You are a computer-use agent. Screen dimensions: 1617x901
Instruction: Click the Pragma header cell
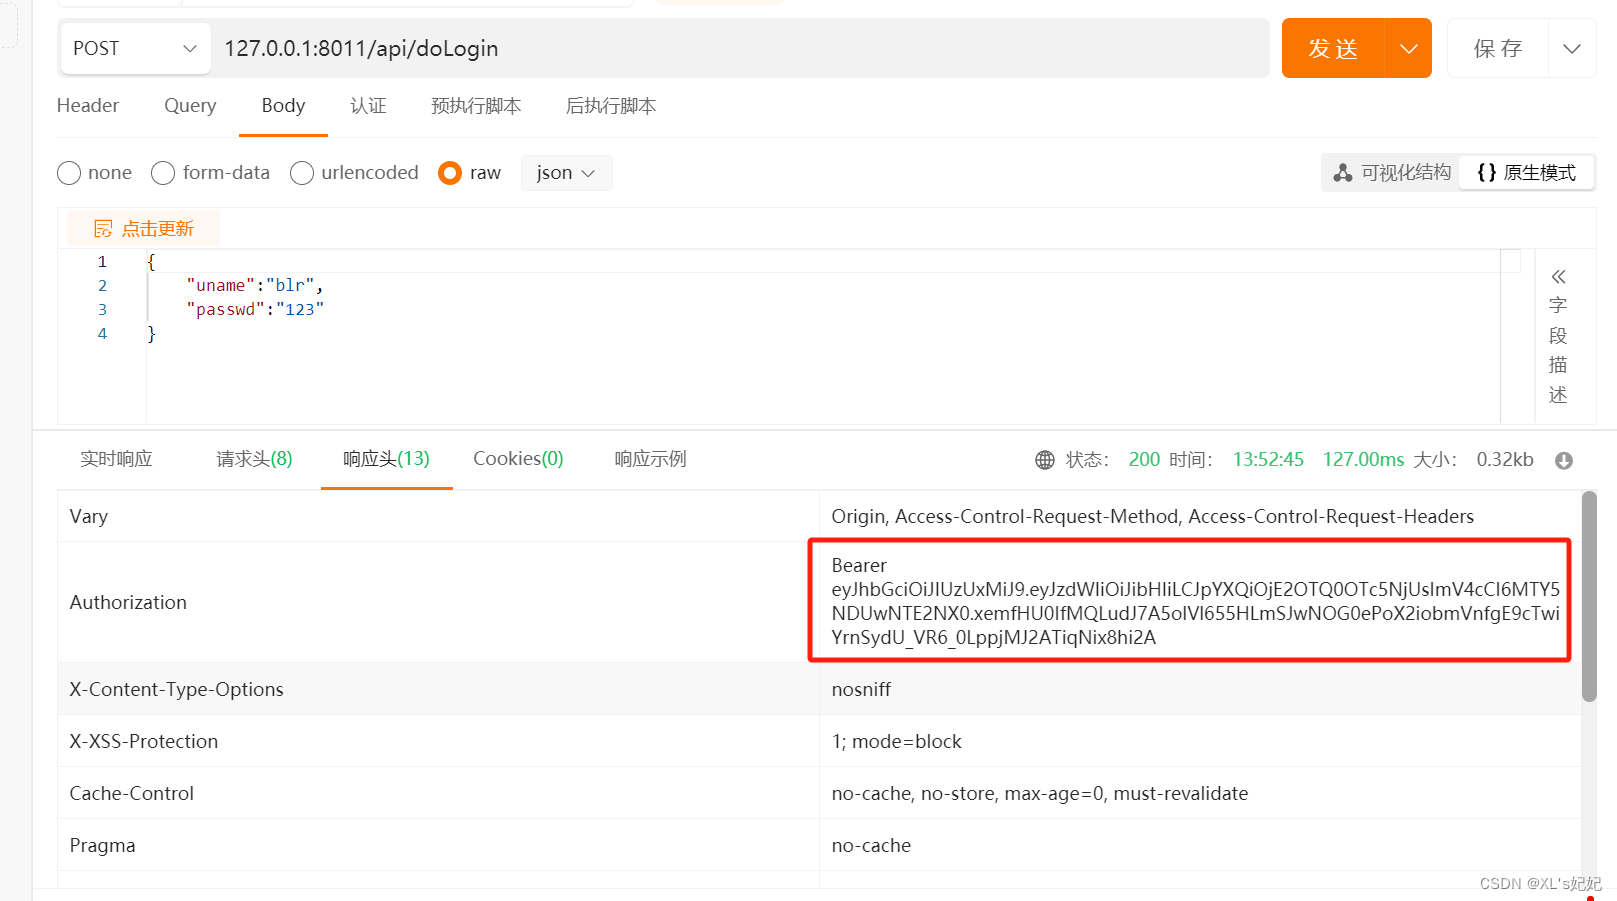click(x=438, y=845)
